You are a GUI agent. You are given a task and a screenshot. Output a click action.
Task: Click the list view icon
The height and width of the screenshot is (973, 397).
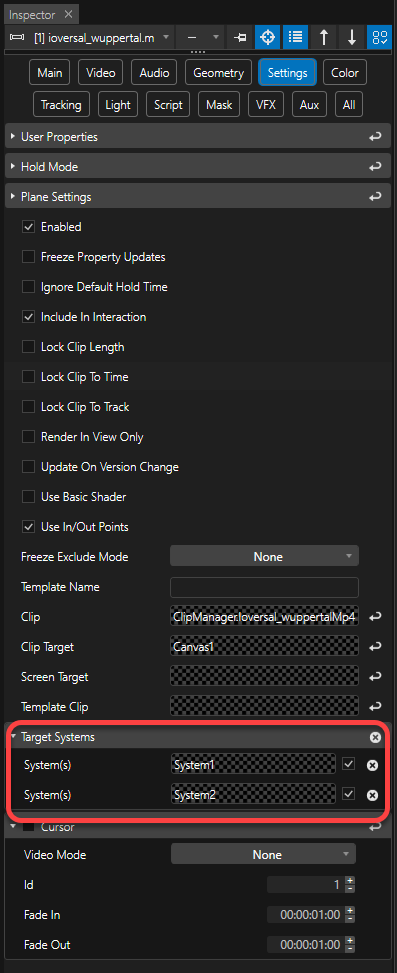click(x=295, y=37)
